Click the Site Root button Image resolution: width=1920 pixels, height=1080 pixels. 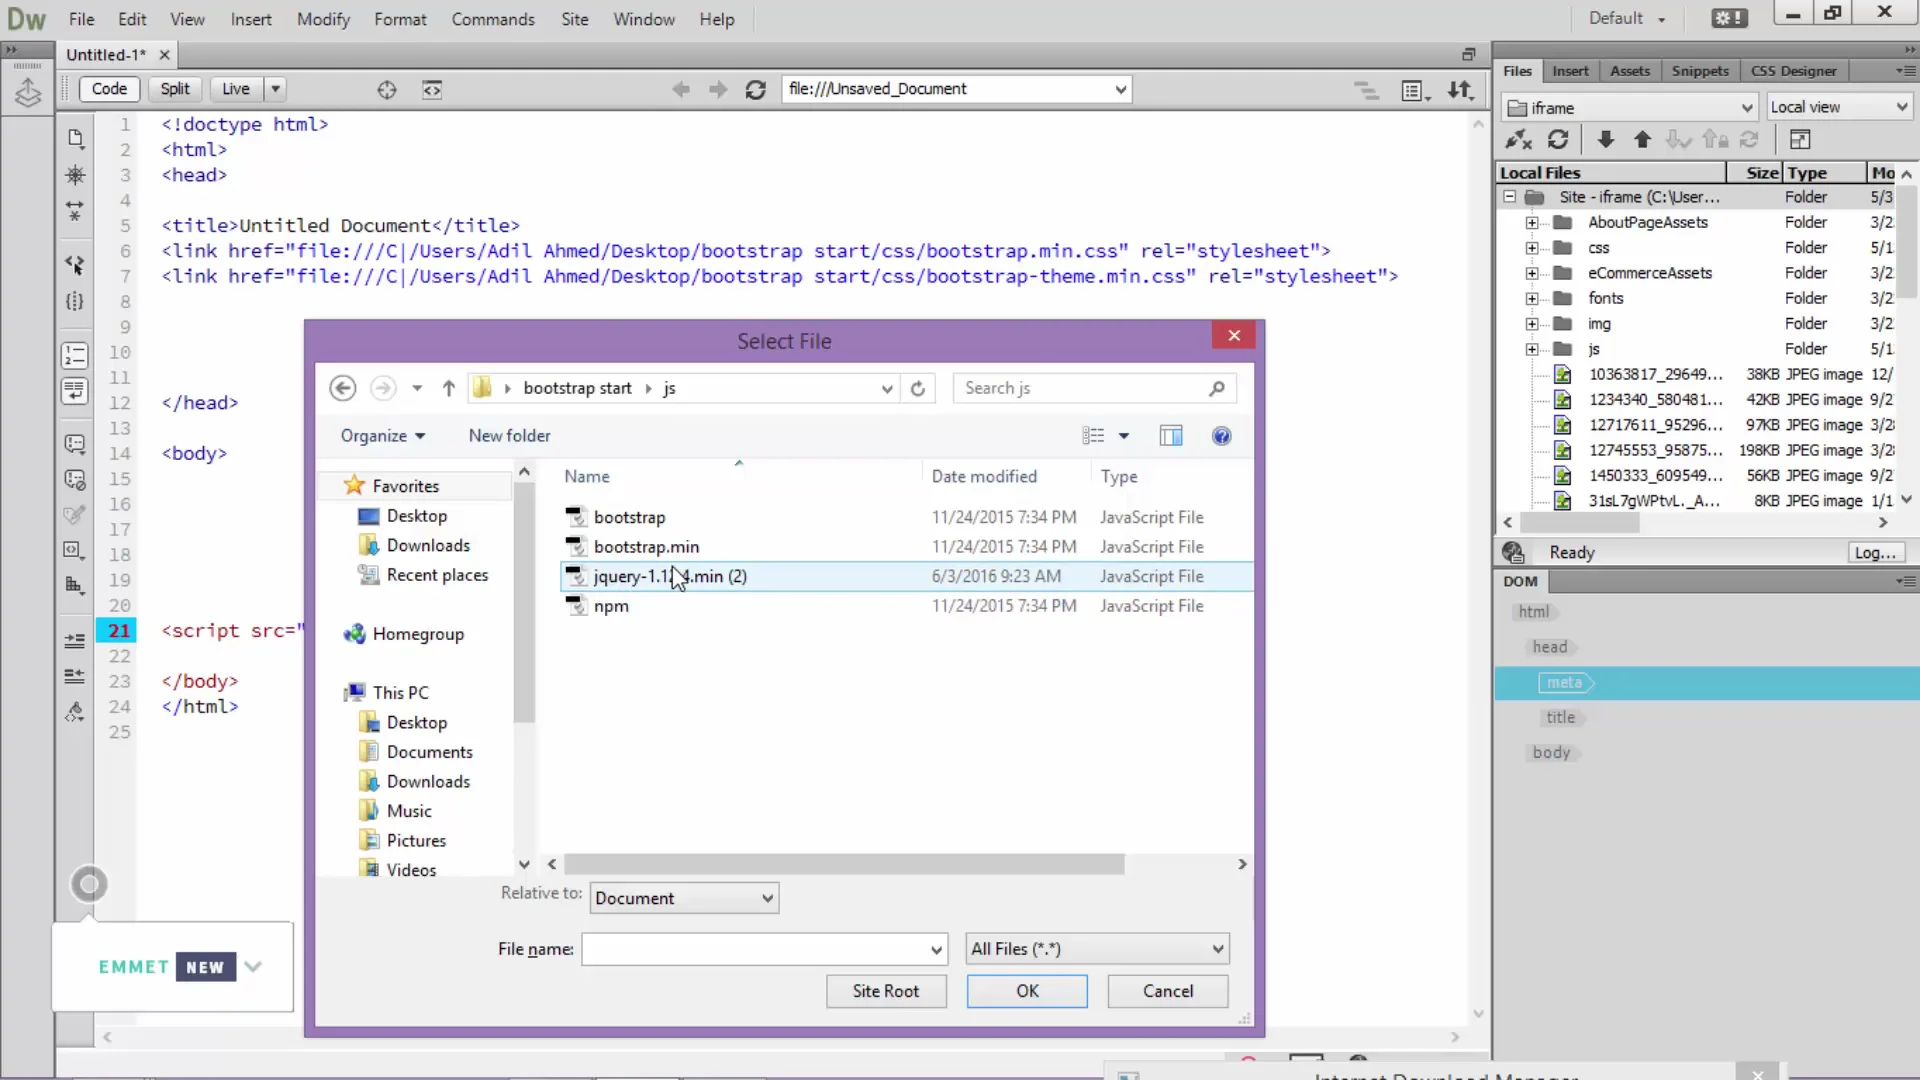coord(886,991)
